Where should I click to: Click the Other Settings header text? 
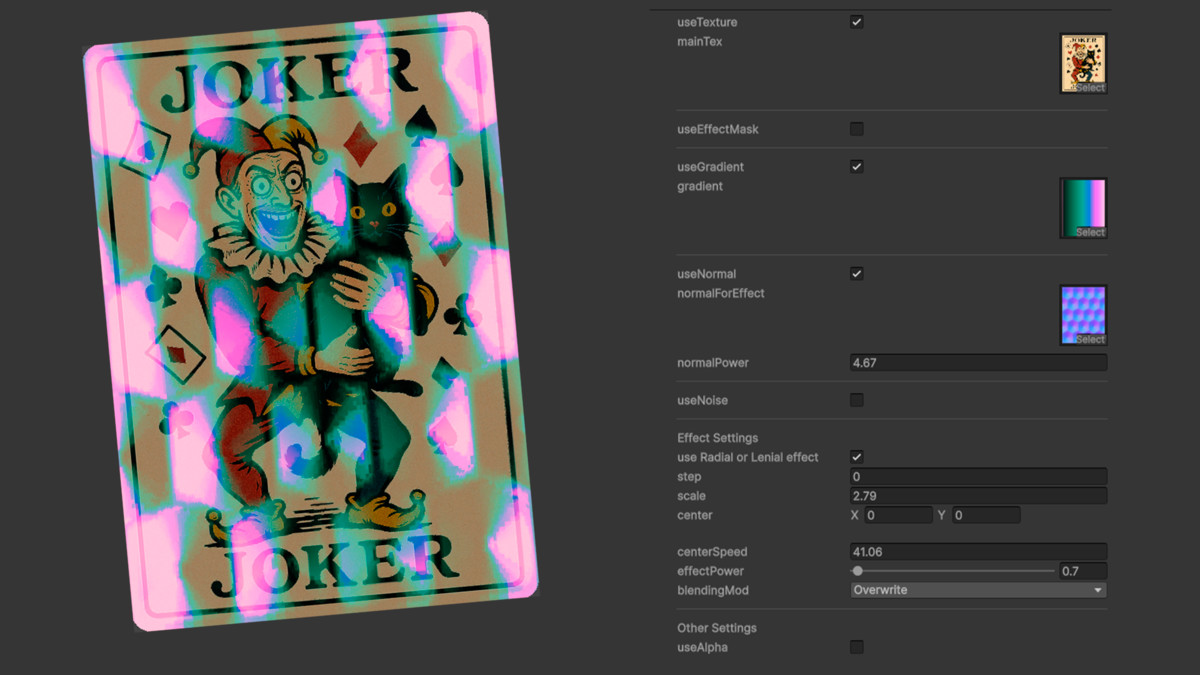tap(716, 628)
